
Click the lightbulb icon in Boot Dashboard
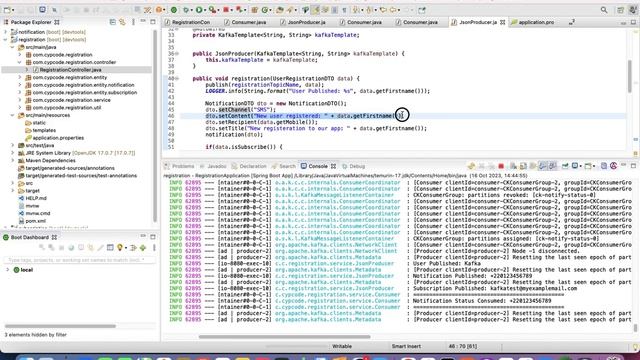point(120,248)
